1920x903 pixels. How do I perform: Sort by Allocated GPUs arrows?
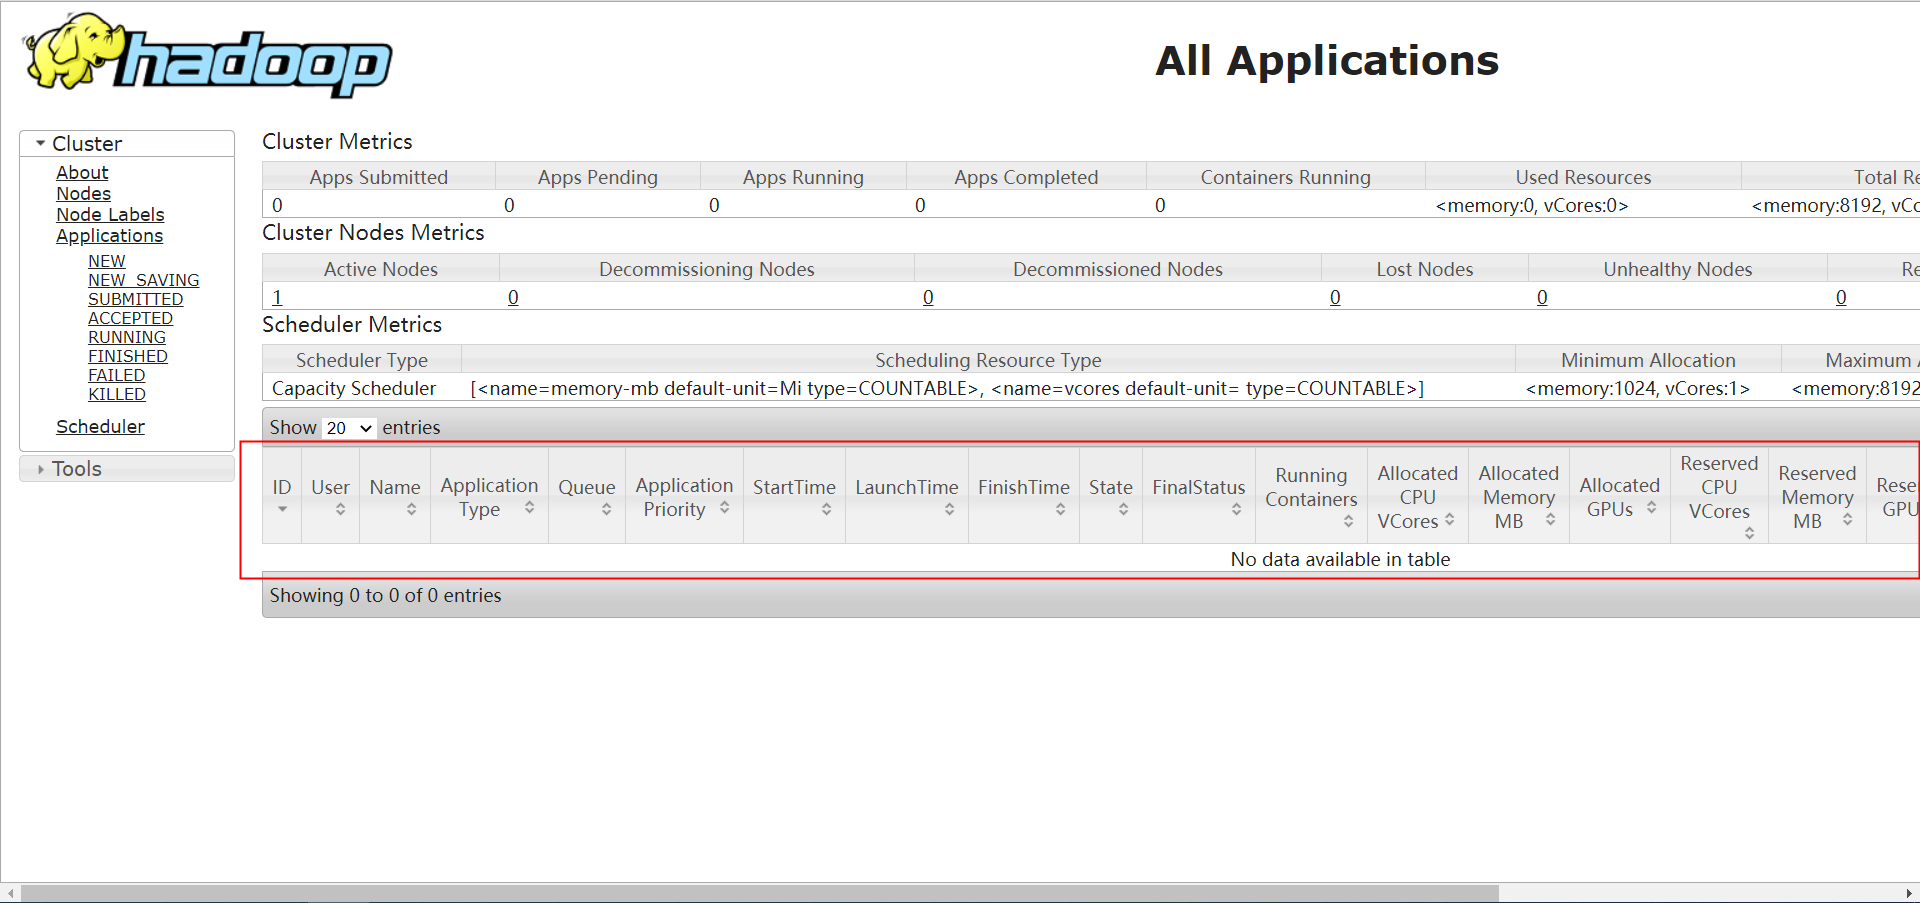(1651, 507)
